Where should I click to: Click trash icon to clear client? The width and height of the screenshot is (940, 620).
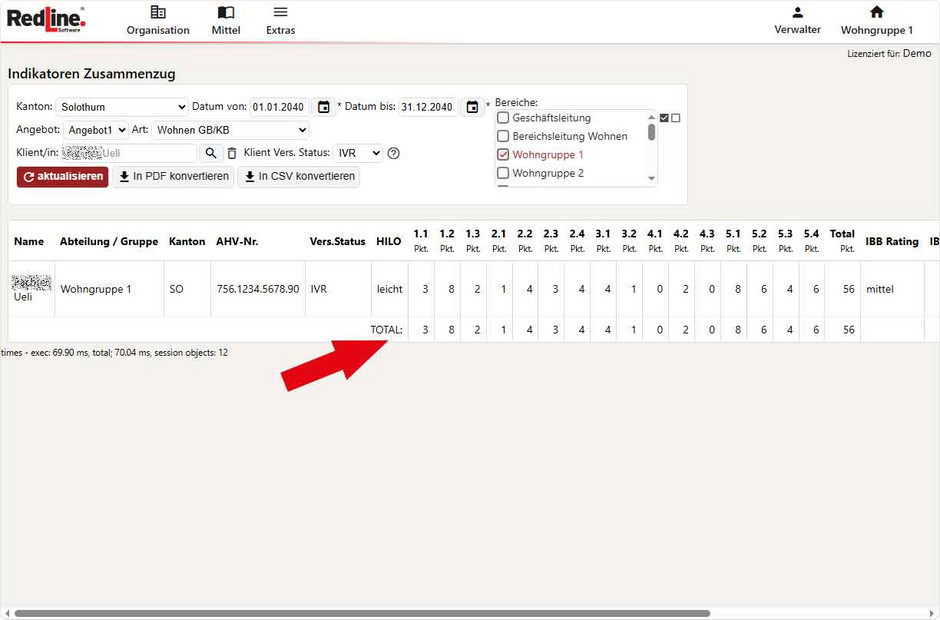click(232, 153)
